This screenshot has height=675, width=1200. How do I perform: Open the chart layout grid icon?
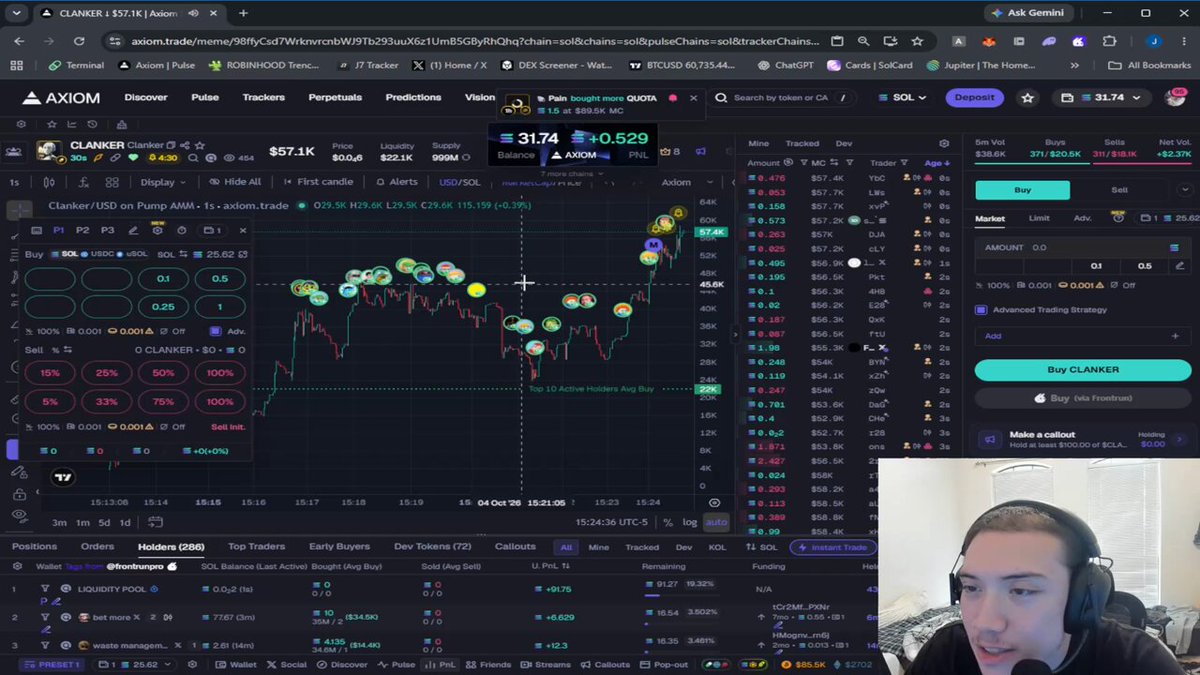[x=112, y=182]
